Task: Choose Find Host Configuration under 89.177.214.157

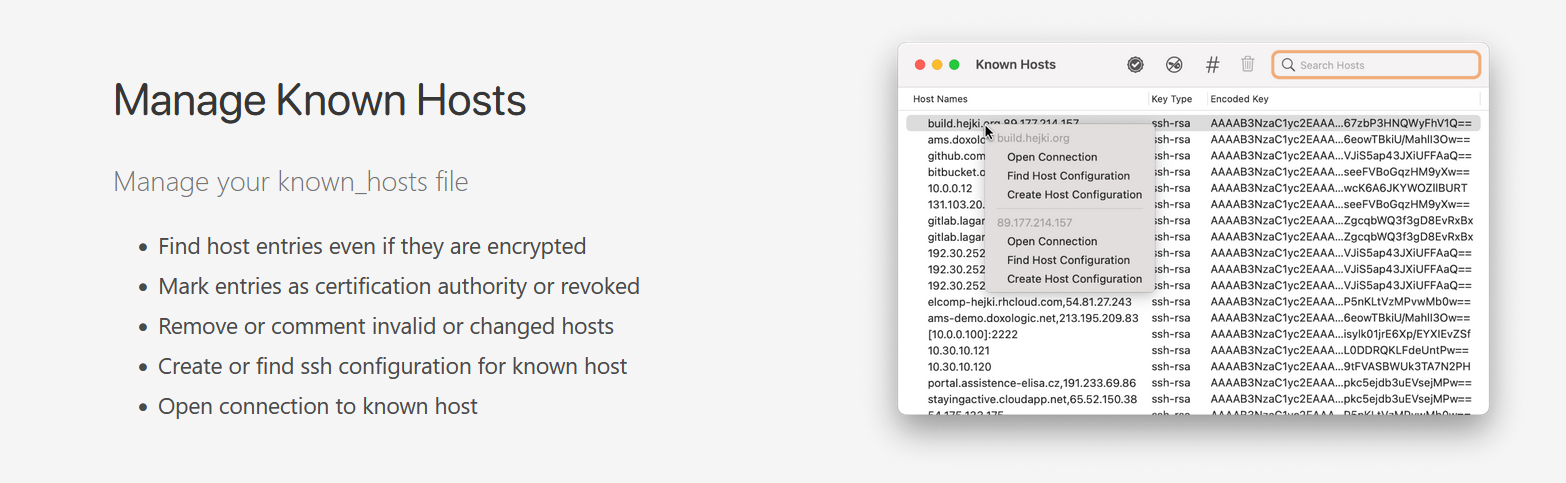Action: coord(1068,260)
